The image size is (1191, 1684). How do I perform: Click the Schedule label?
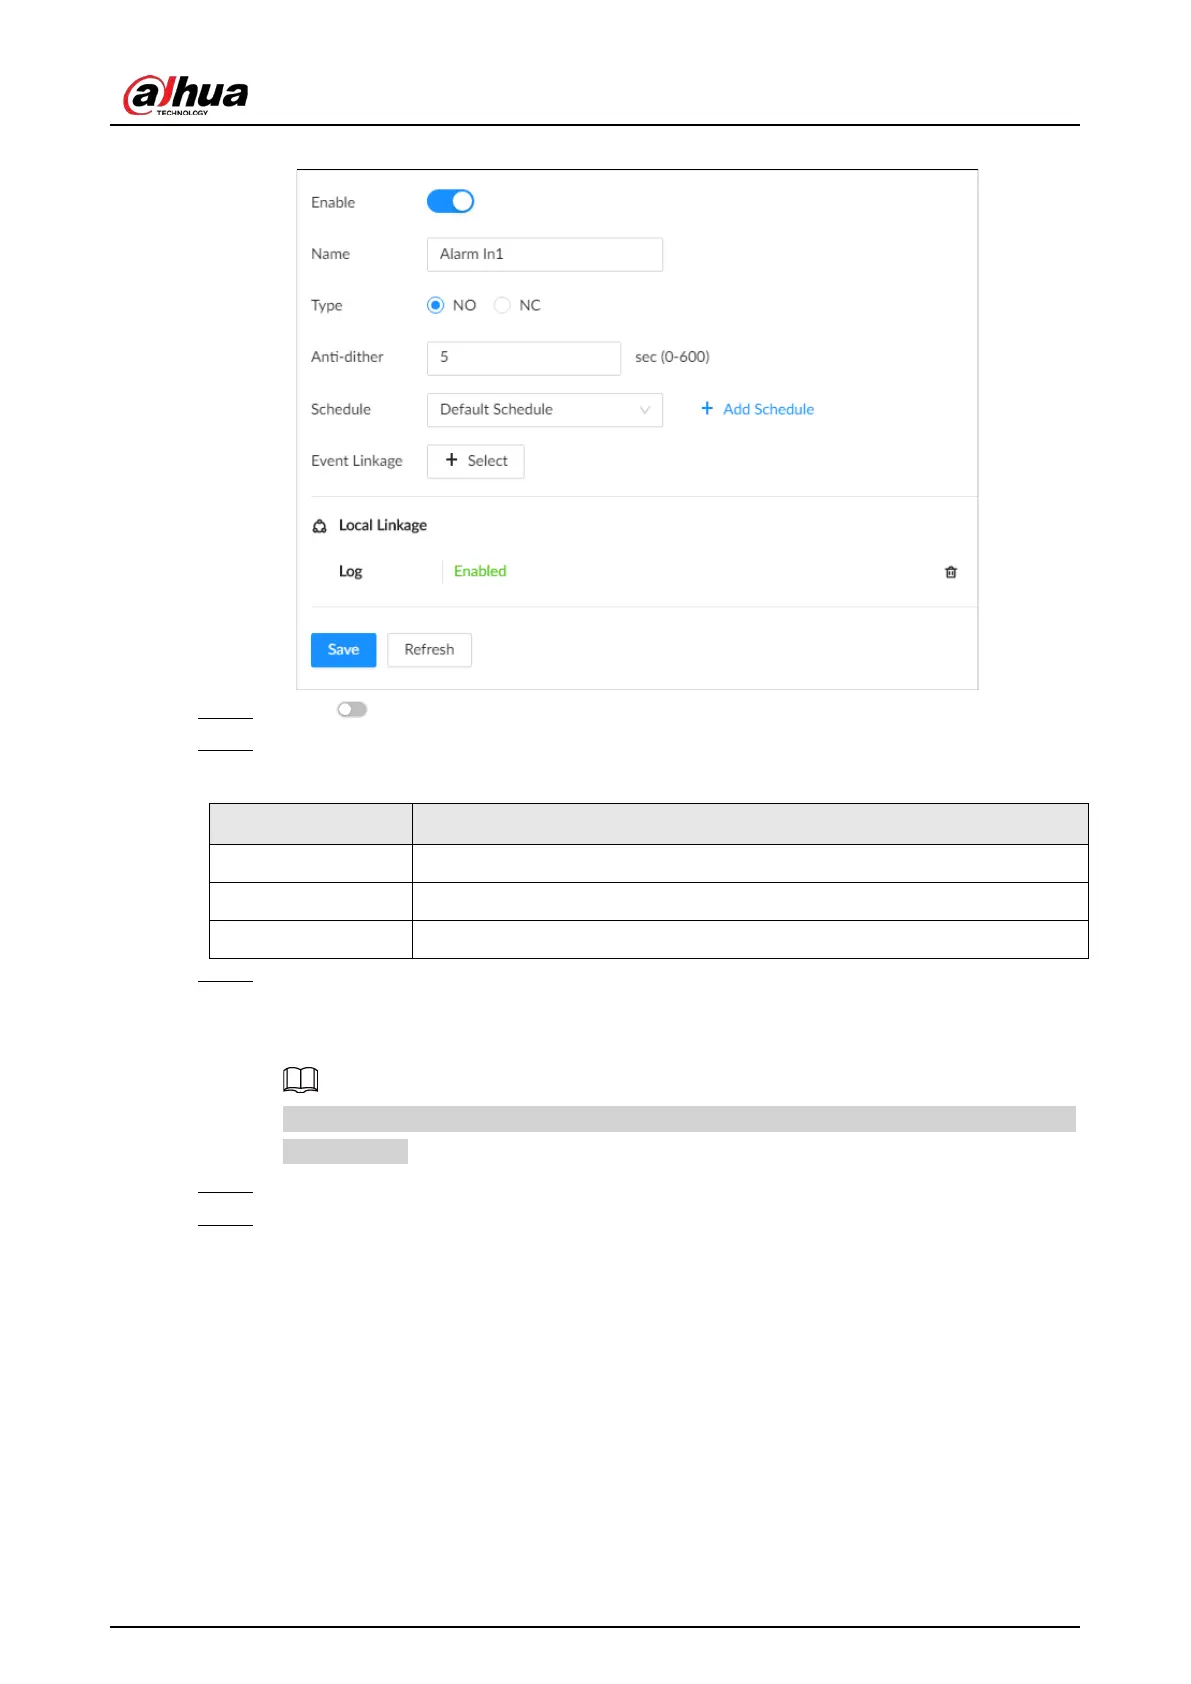(x=341, y=409)
